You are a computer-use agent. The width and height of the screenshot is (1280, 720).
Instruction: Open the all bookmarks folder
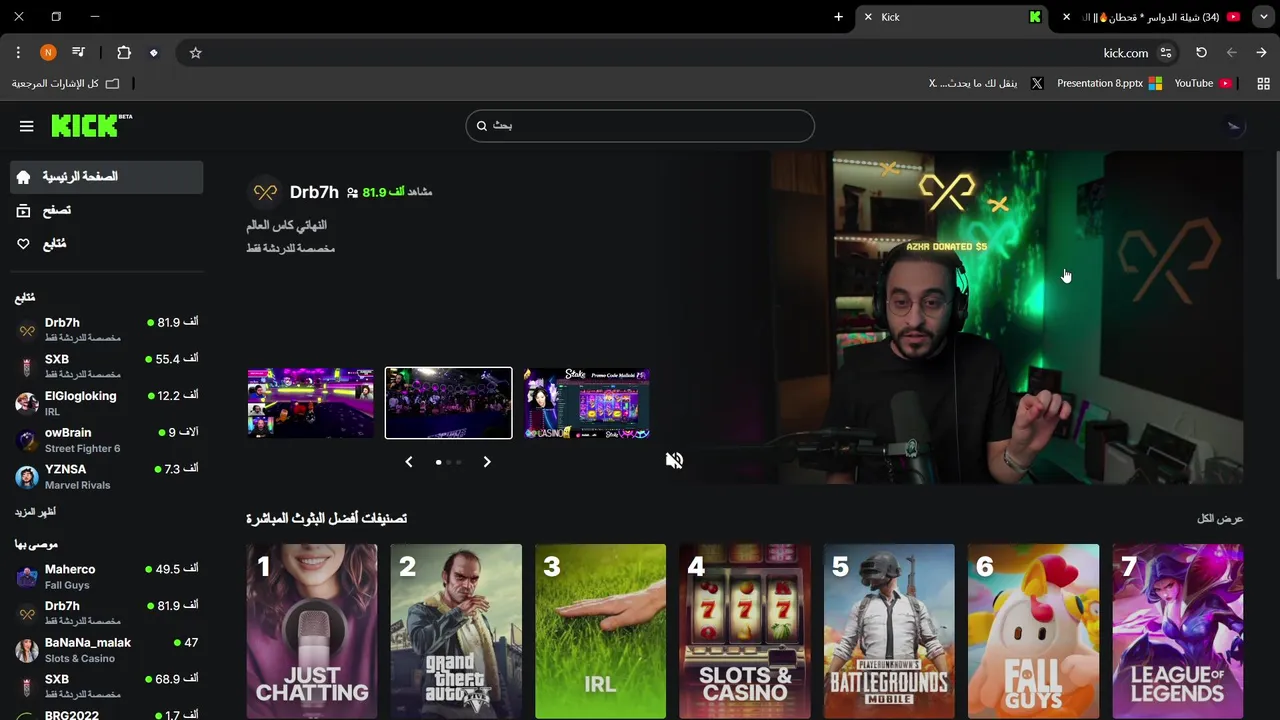(65, 84)
